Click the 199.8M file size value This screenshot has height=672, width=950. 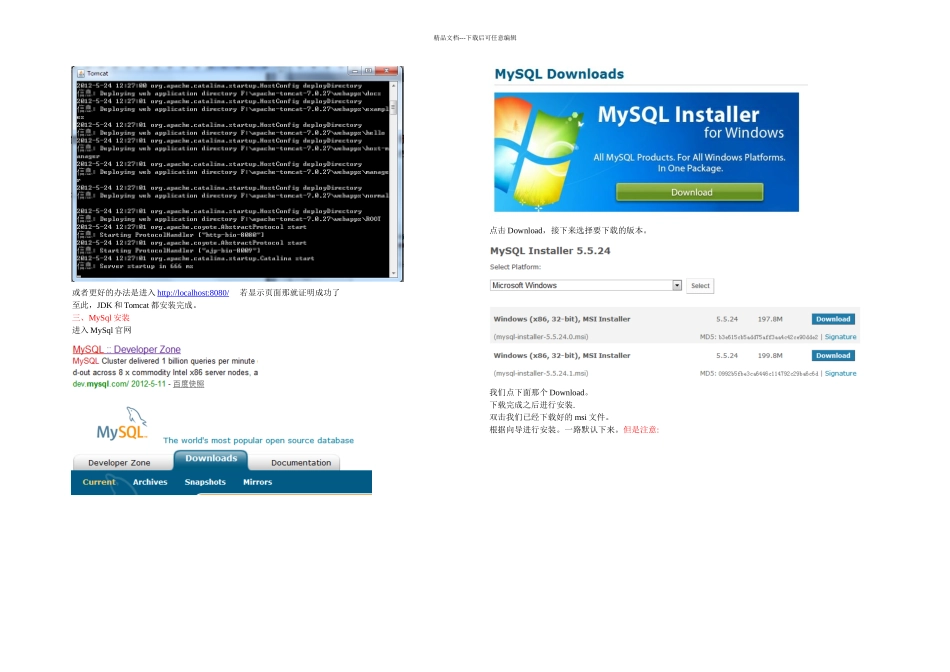pyautogui.click(x=770, y=356)
